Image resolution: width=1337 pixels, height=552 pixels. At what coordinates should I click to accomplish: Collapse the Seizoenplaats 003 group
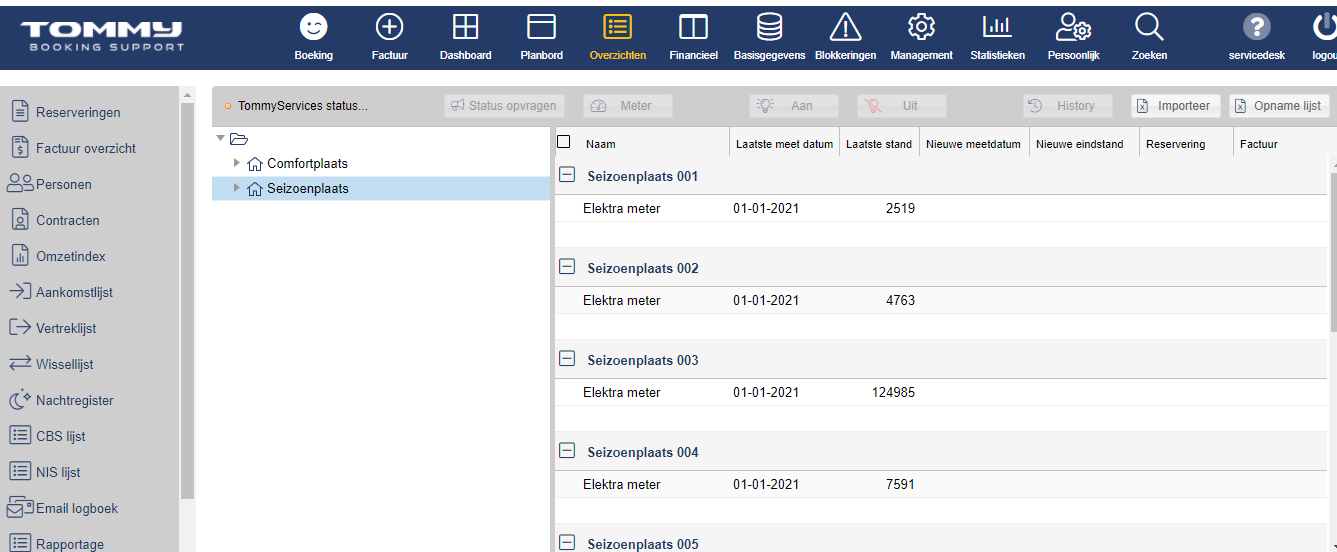click(x=567, y=358)
